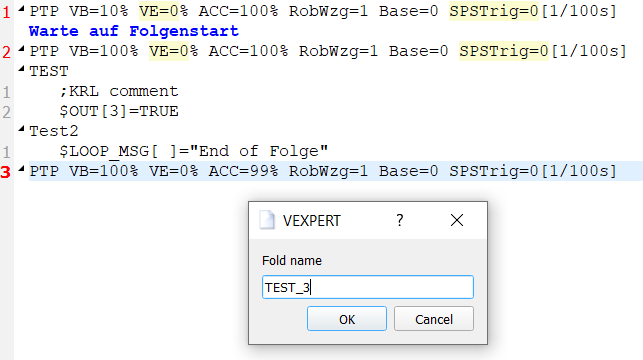643x360 pixels.
Task: Collapse the first PTP VB=10% fold triangle
Action: (21, 9)
